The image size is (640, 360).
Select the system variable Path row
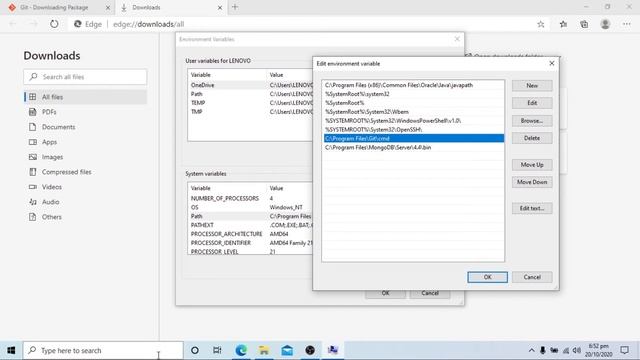point(250,216)
